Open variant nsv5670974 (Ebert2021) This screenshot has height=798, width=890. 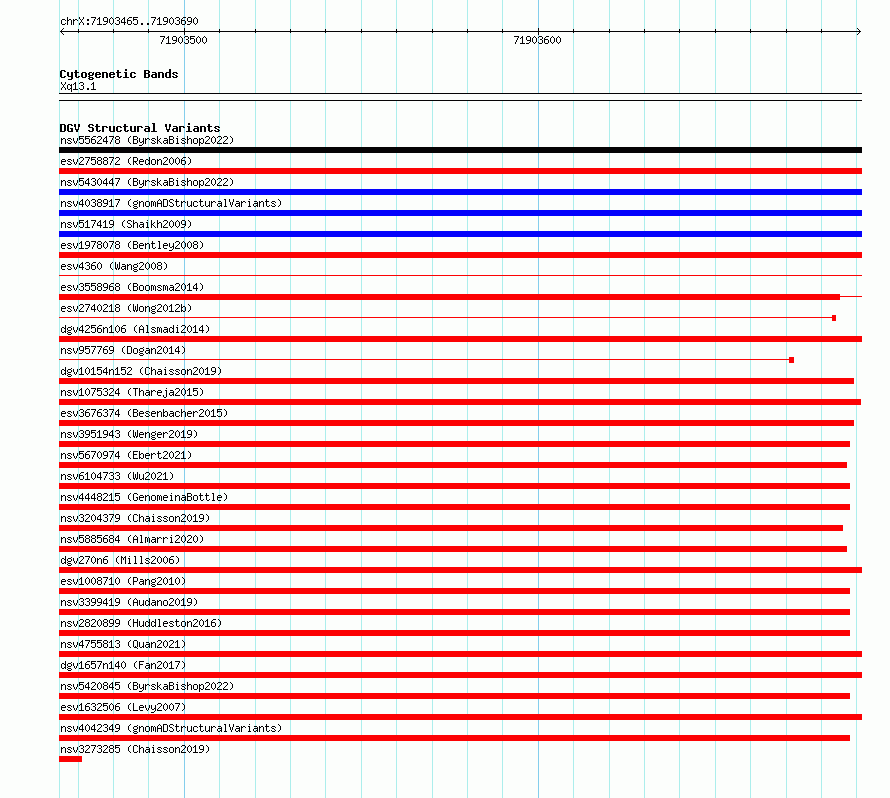(x=126, y=455)
